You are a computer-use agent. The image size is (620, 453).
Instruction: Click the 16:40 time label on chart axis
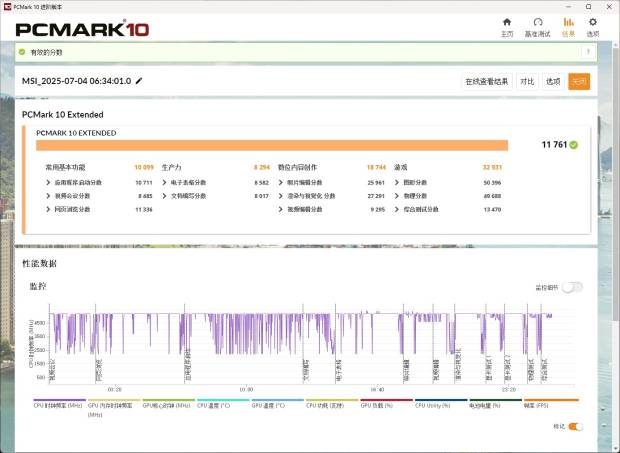(377, 390)
